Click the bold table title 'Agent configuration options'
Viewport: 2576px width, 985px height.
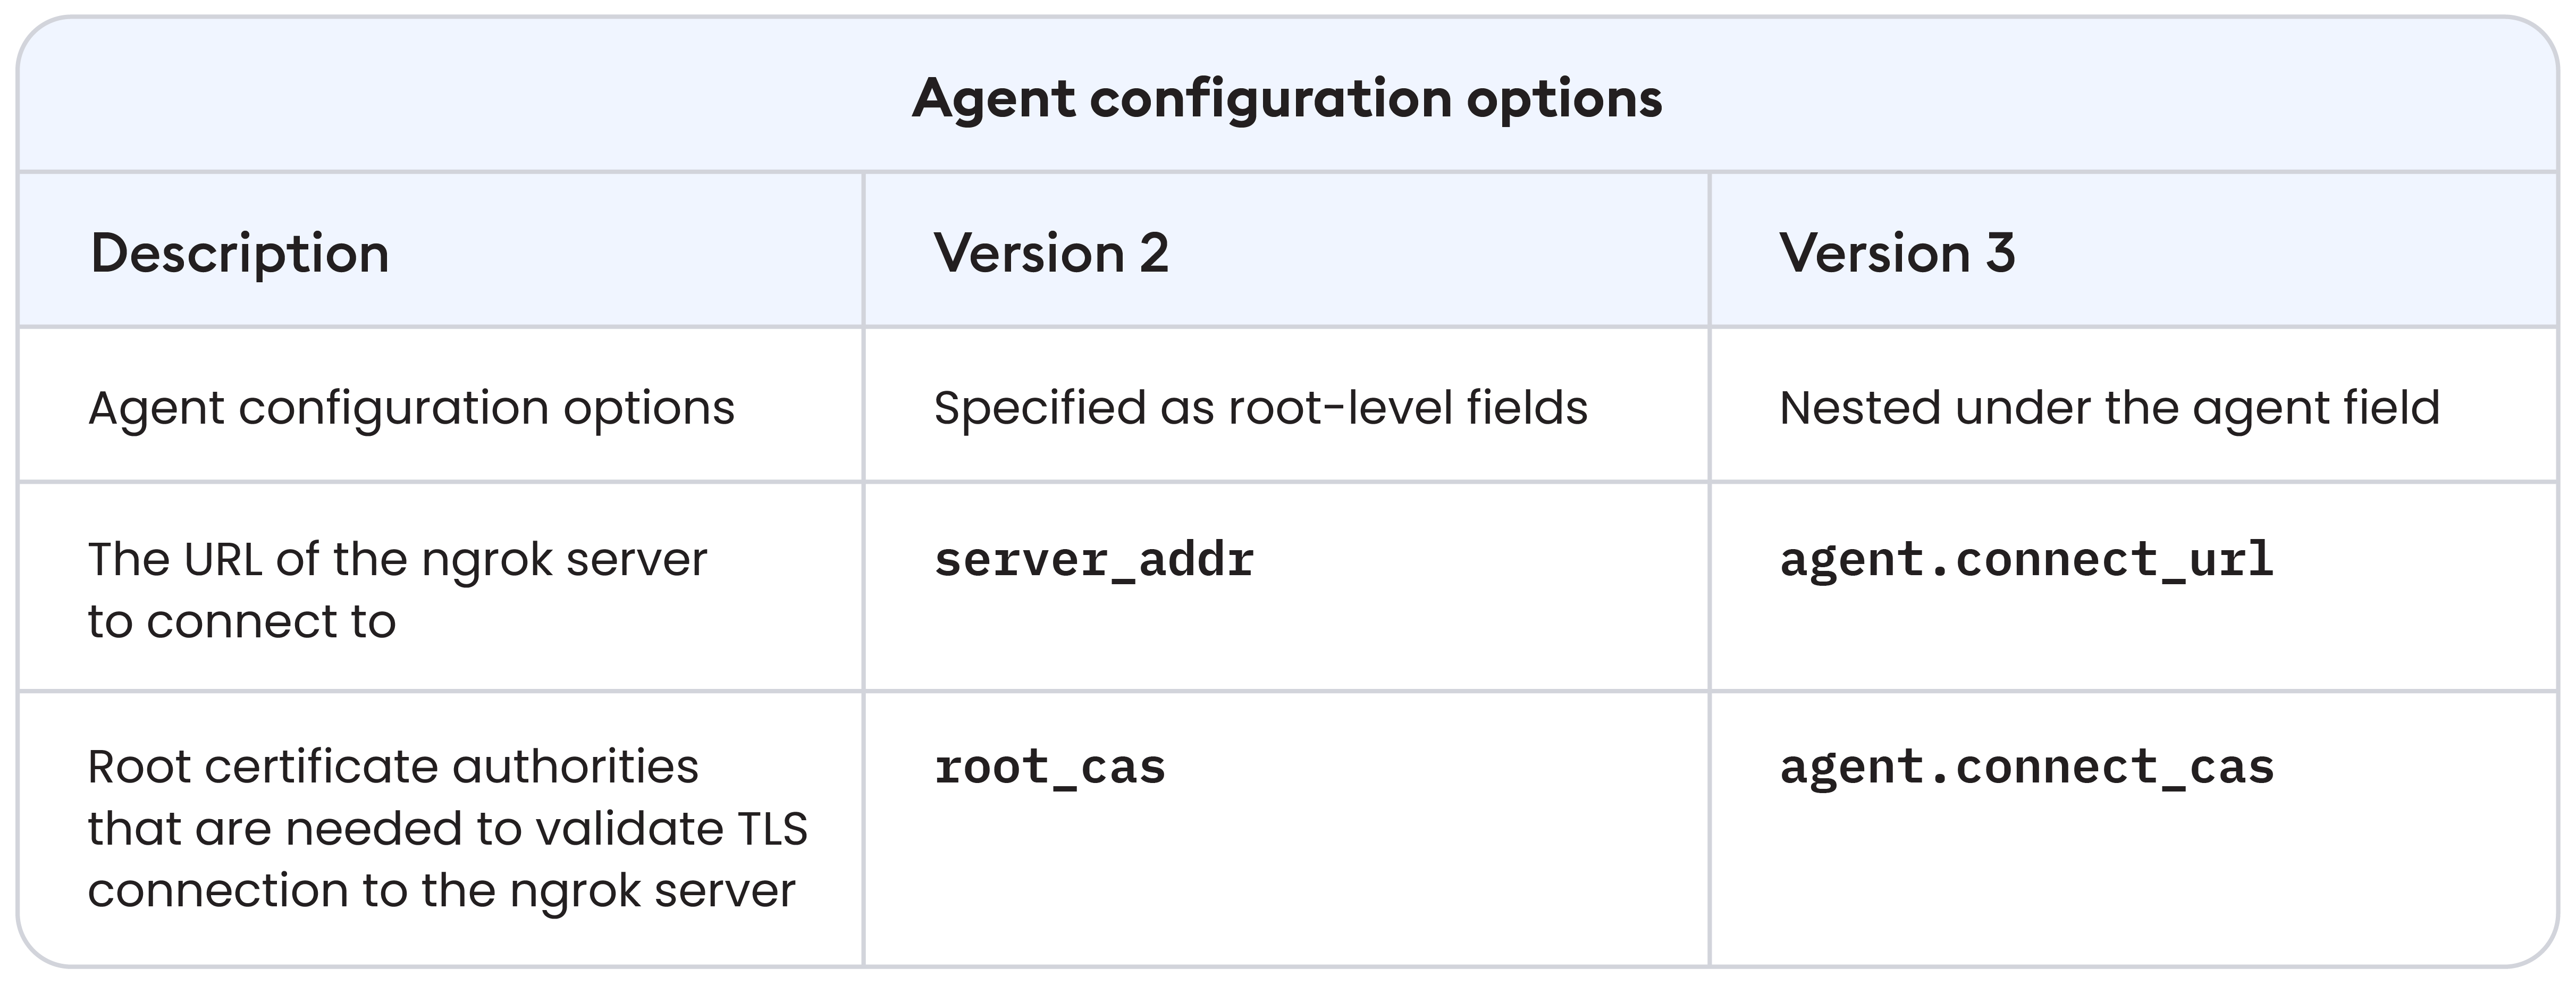(1287, 99)
